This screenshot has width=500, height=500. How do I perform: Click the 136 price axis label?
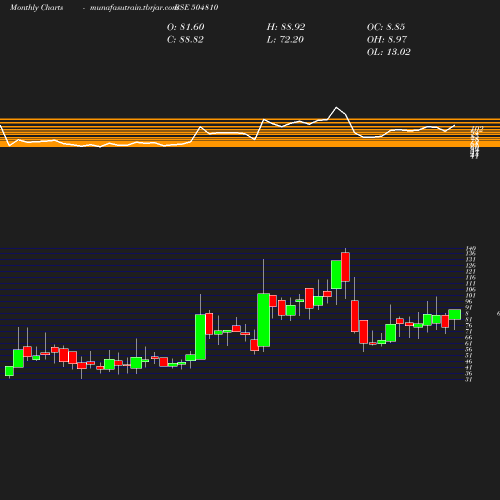pos(470,254)
